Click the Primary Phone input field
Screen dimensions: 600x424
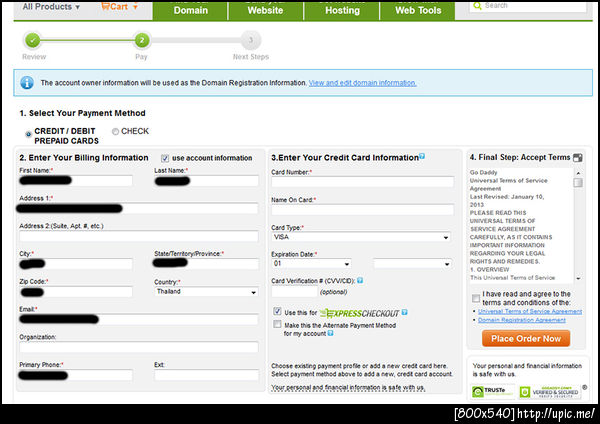click(76, 375)
